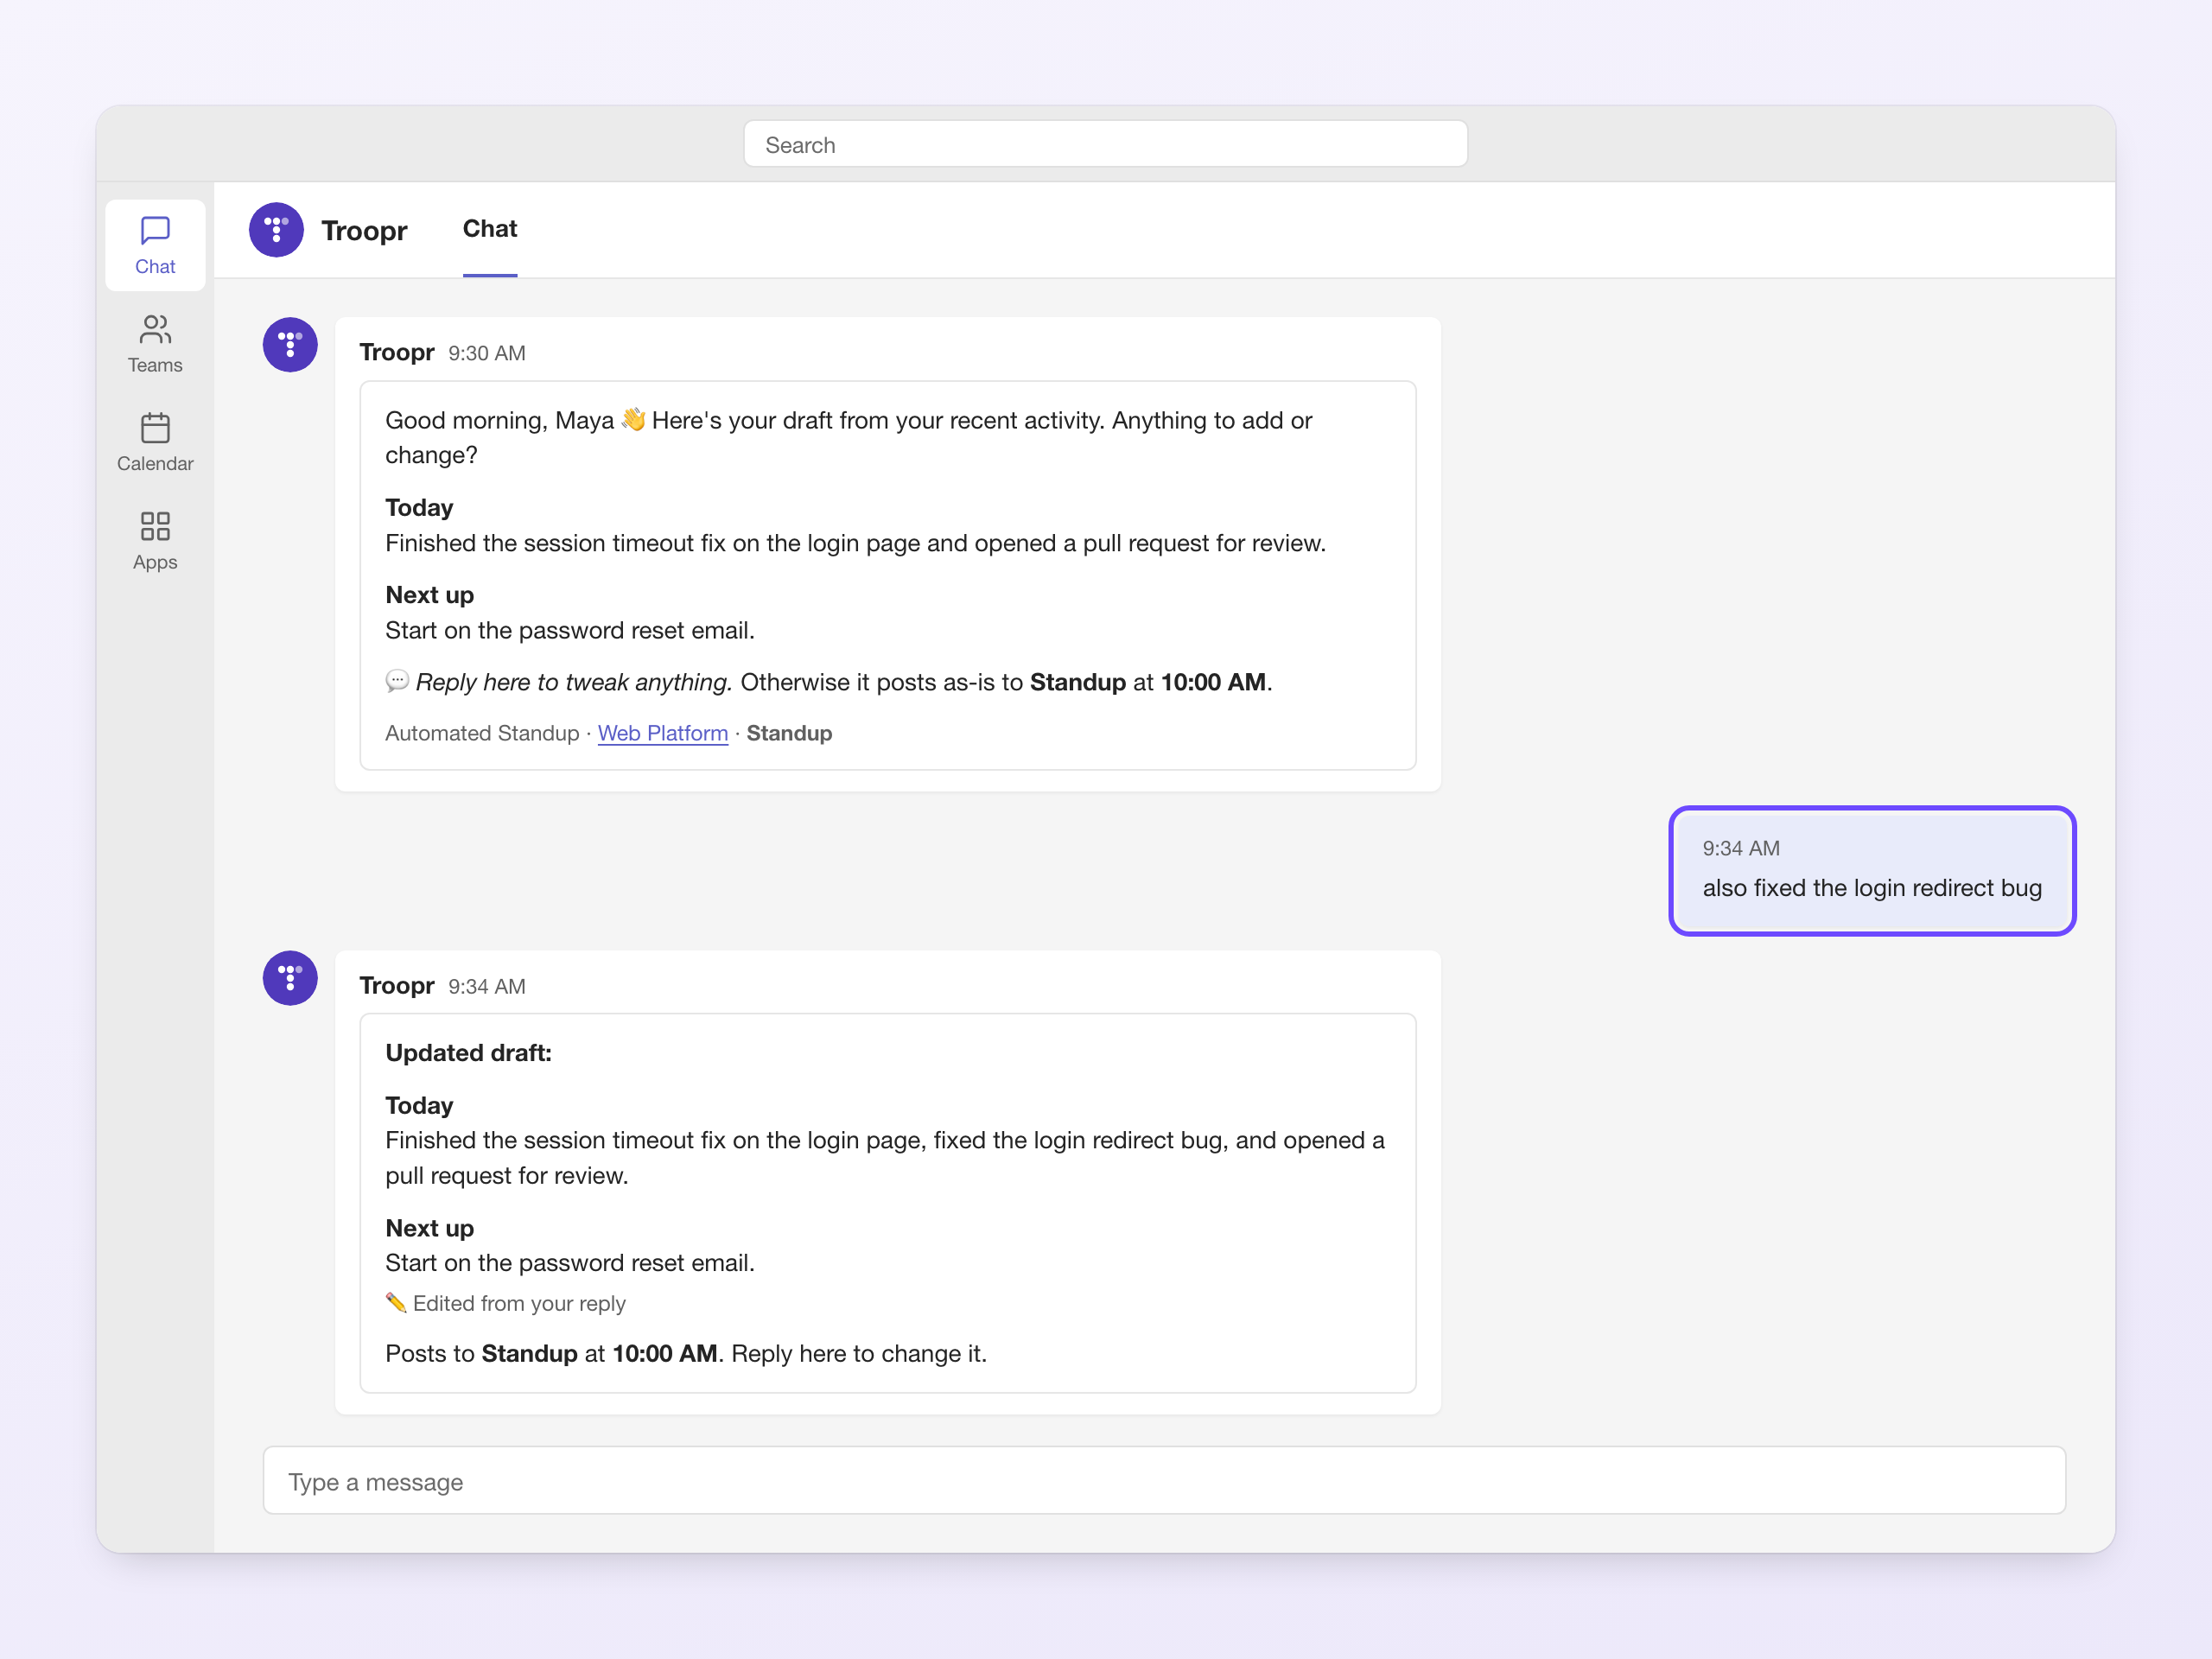Image resolution: width=2212 pixels, height=1659 pixels.
Task: Open the Teams sidebar icon
Action: 155,344
